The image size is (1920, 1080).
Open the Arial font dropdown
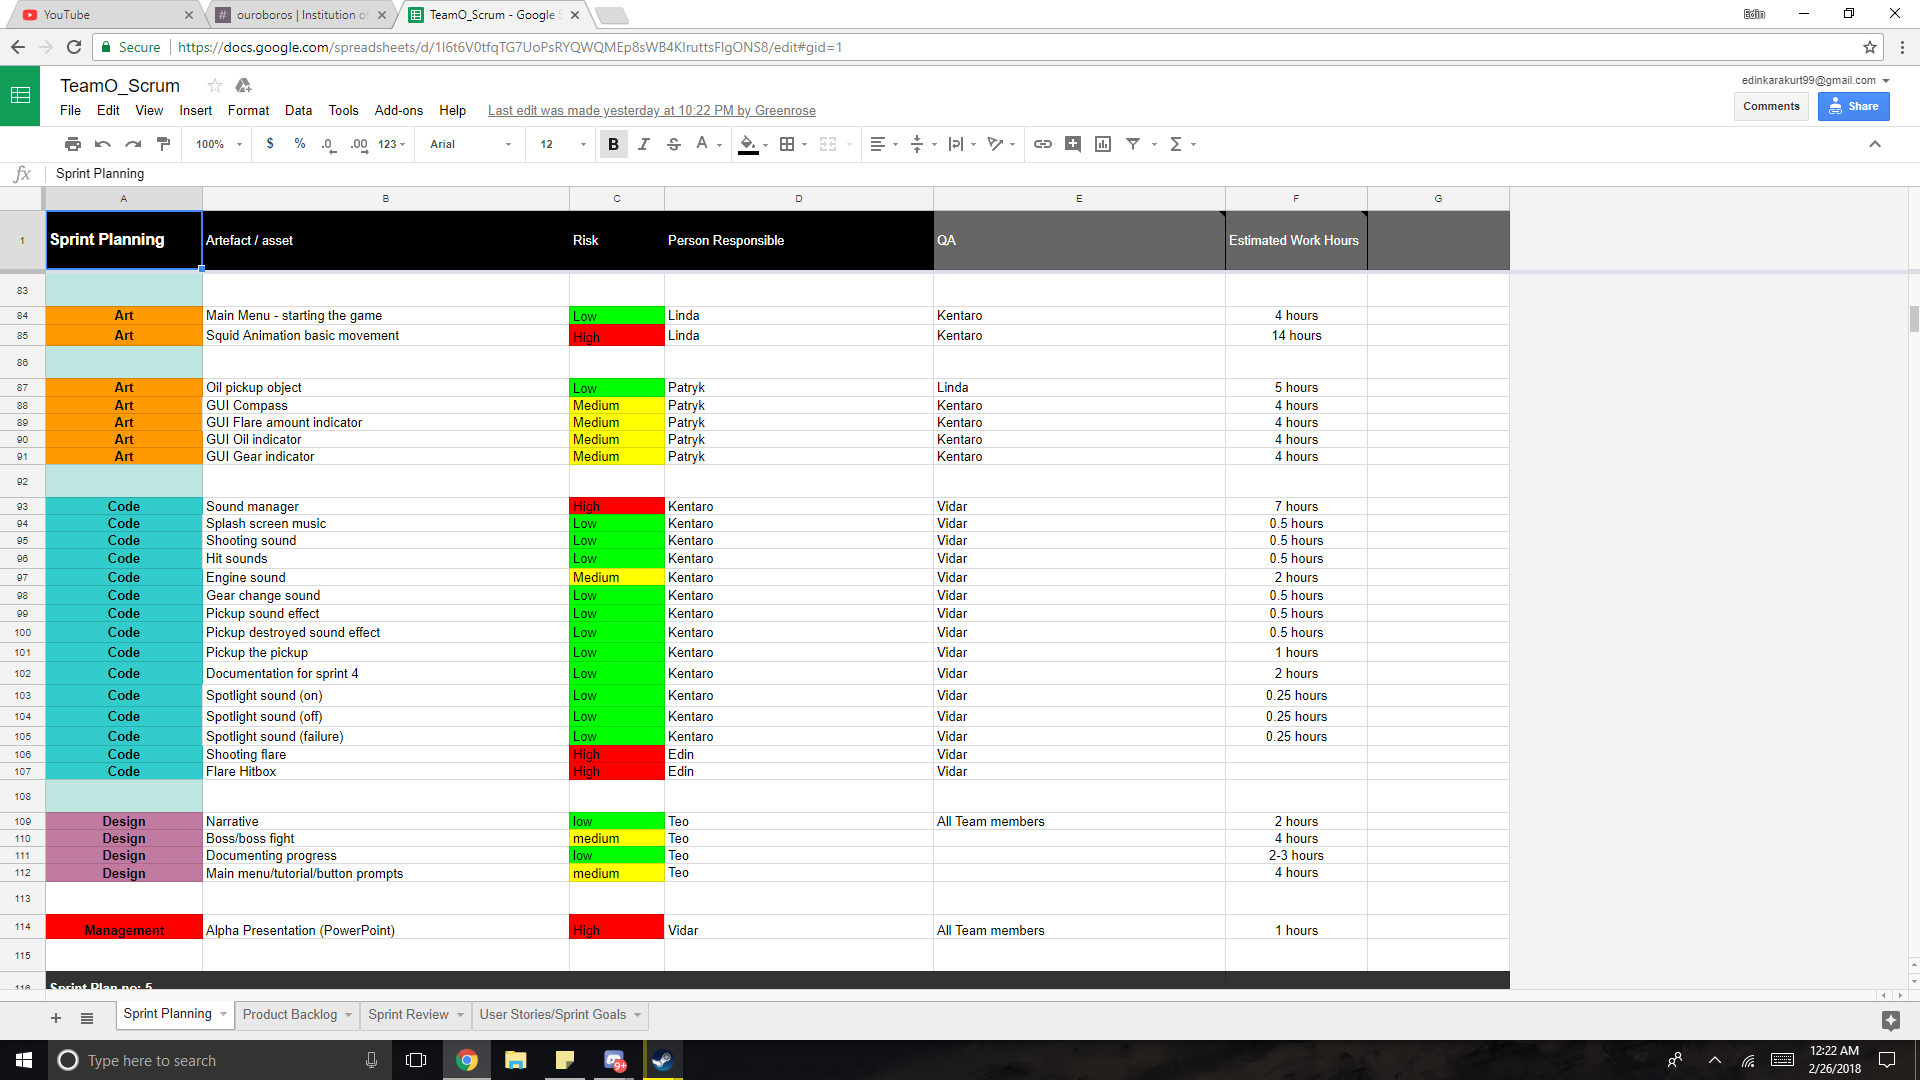coord(470,144)
